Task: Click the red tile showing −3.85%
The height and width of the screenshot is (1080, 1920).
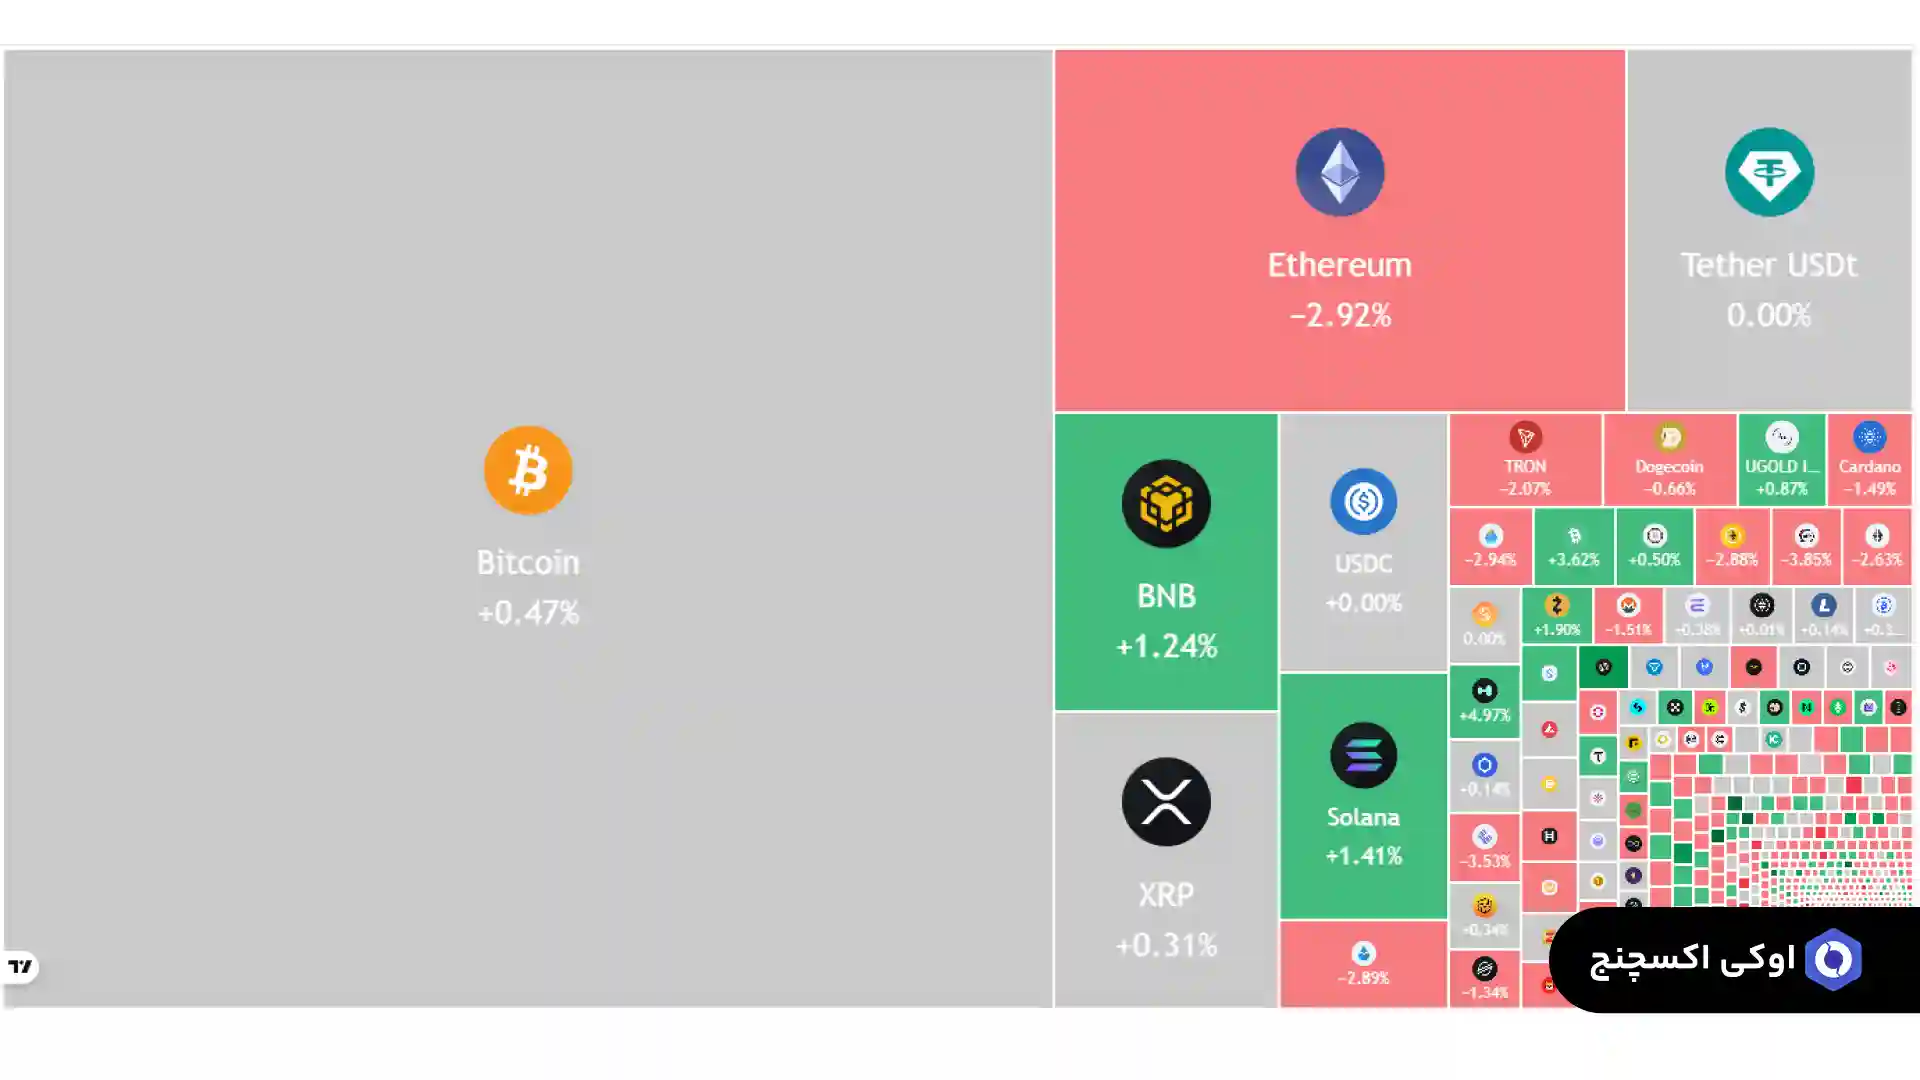Action: click(x=1805, y=547)
